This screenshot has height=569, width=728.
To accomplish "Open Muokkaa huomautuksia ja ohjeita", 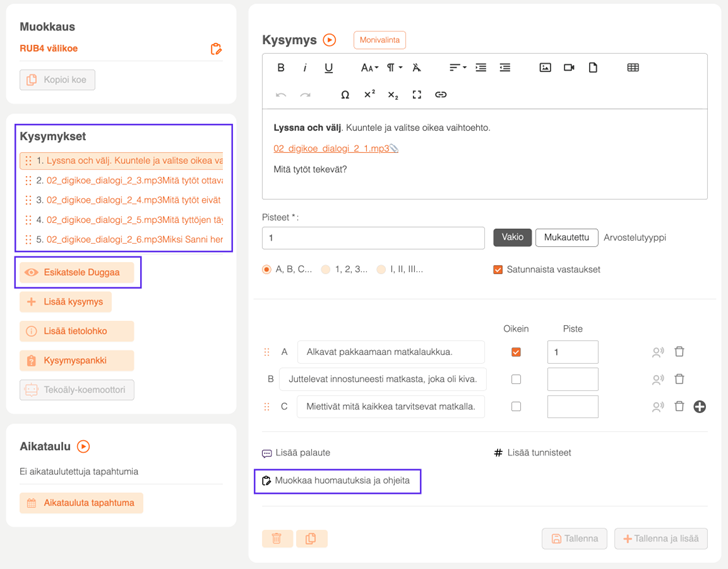I will click(336, 481).
